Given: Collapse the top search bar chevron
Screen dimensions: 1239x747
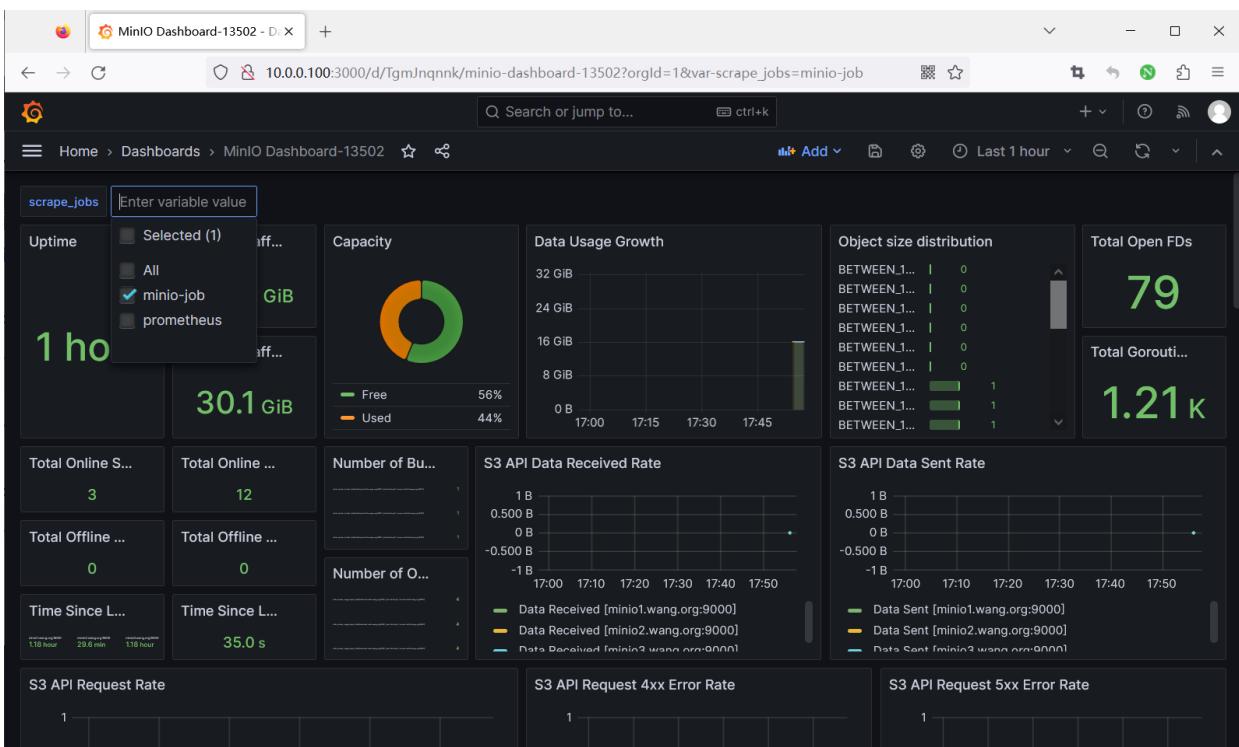Looking at the screenshot, I should click(x=1217, y=151).
